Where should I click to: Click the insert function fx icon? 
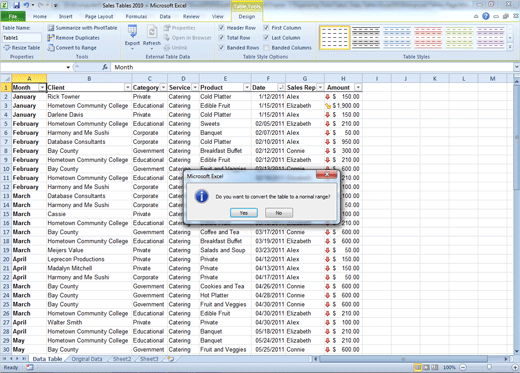pos(105,67)
